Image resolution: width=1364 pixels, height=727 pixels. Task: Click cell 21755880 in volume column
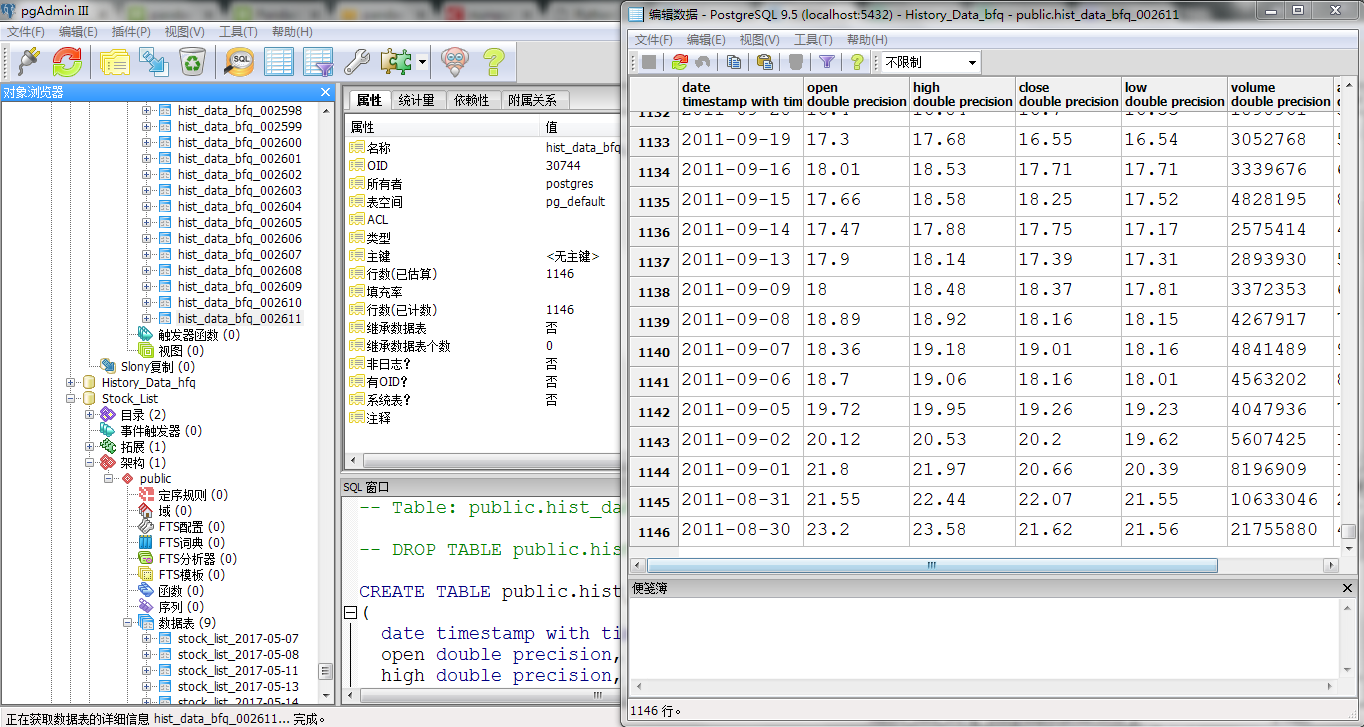point(1280,530)
